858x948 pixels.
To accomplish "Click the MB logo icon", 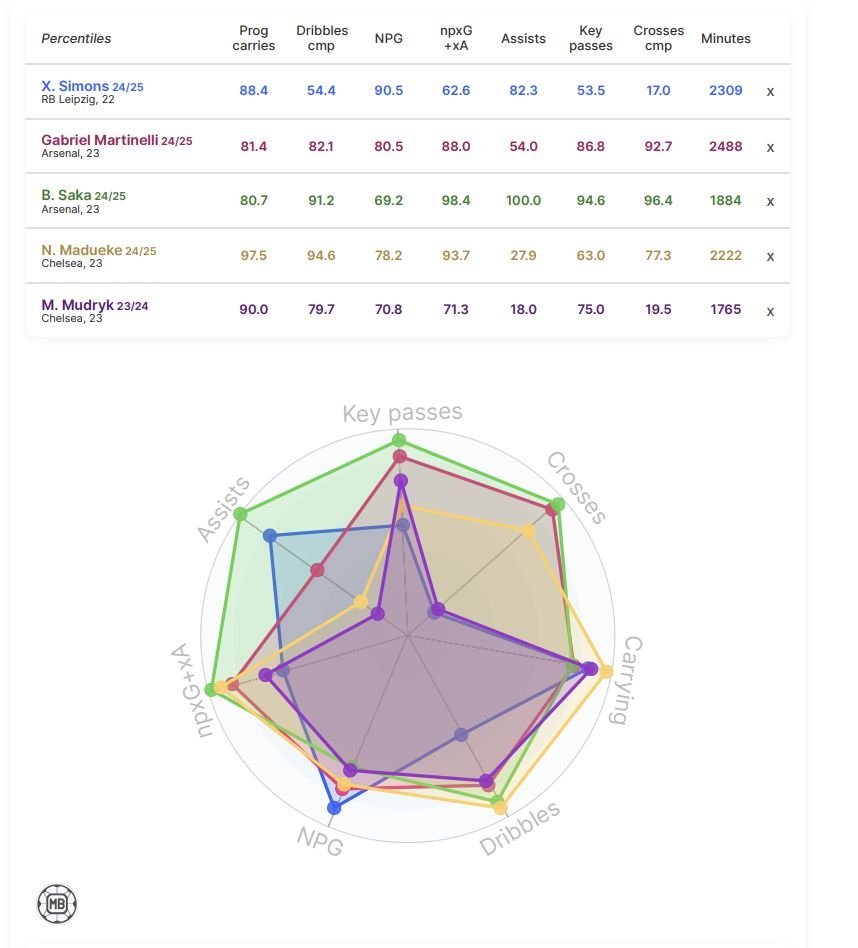I will pyautogui.click(x=57, y=904).
